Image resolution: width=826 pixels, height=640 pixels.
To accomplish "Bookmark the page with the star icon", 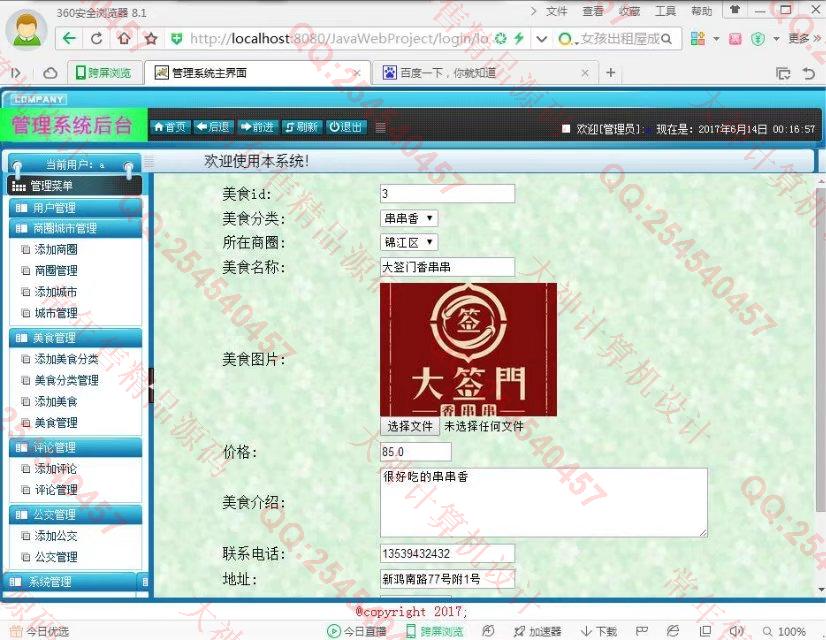I will 151,38.
